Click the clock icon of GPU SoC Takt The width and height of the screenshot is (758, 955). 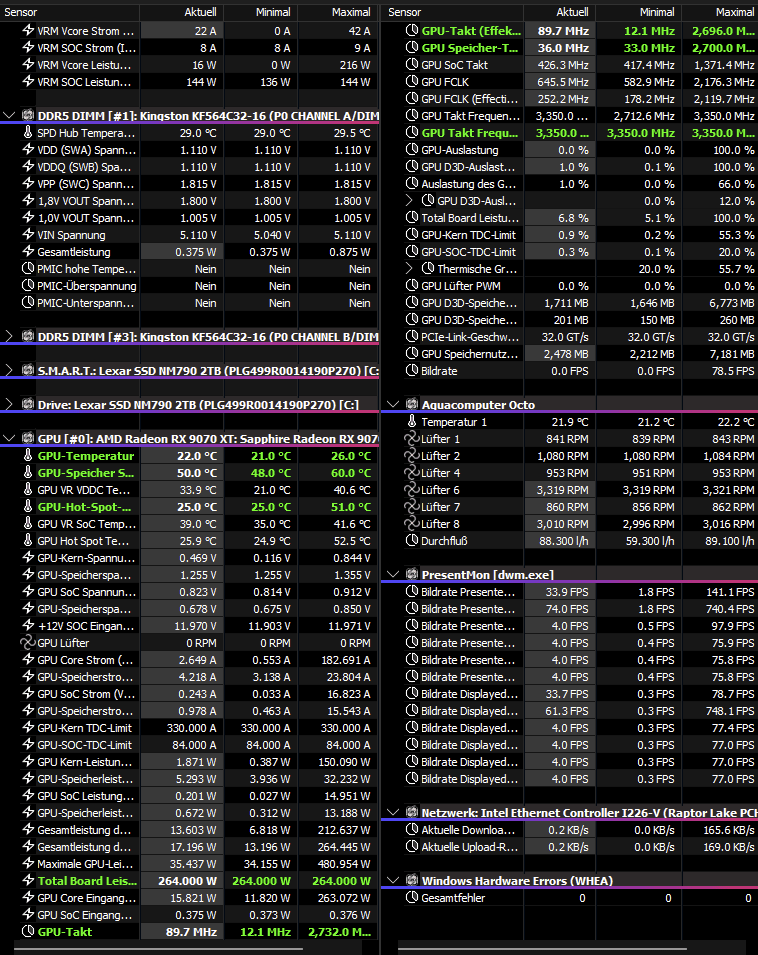click(x=412, y=65)
